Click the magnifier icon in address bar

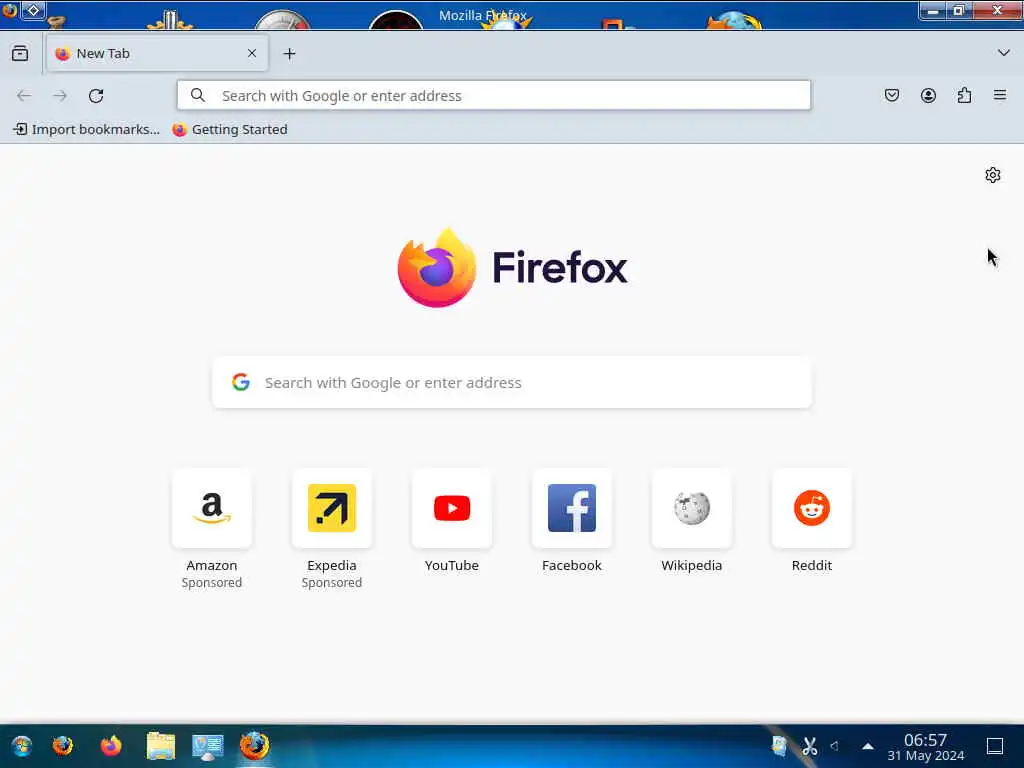[x=198, y=95]
